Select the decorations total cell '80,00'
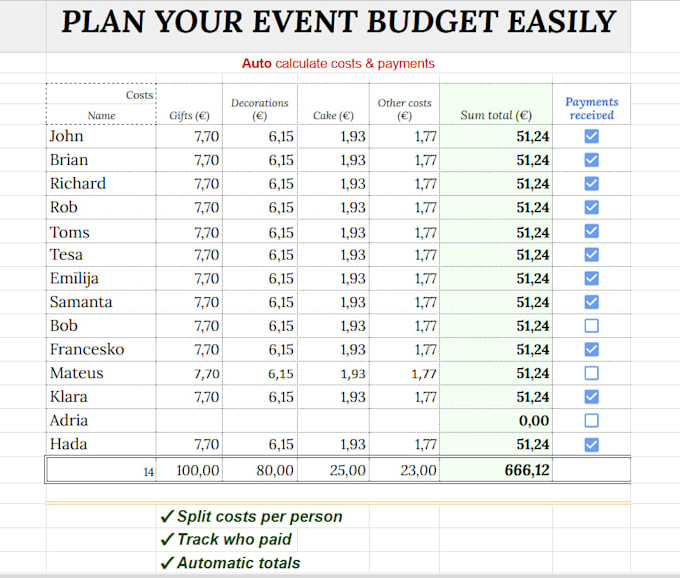680x578 pixels. (x=260, y=470)
